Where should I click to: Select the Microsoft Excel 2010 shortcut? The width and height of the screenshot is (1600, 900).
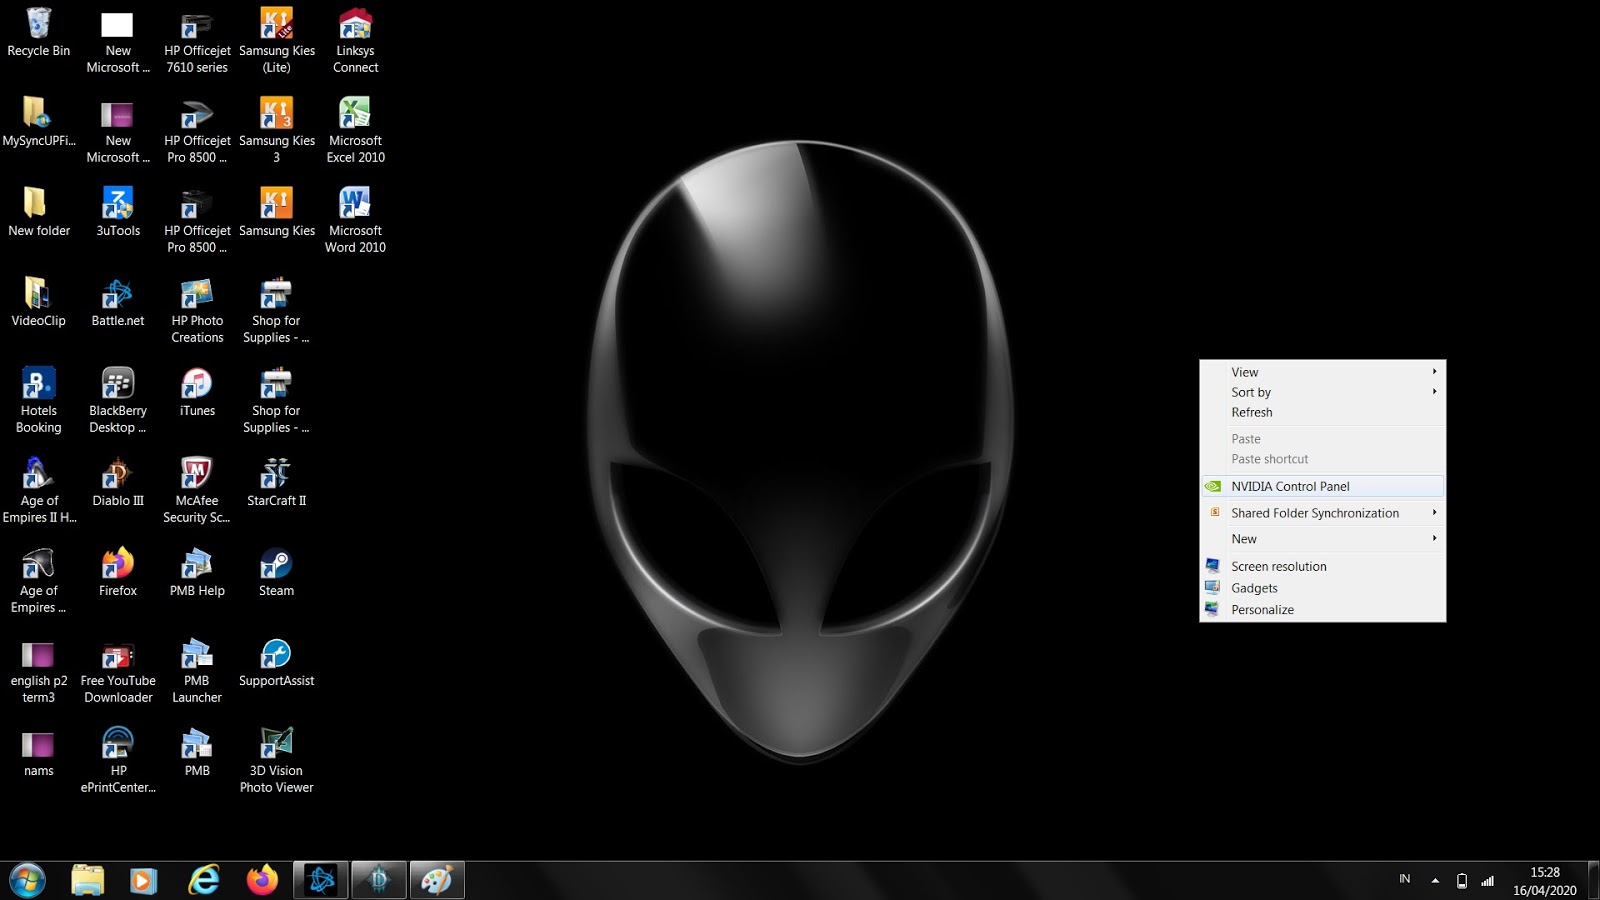click(355, 130)
